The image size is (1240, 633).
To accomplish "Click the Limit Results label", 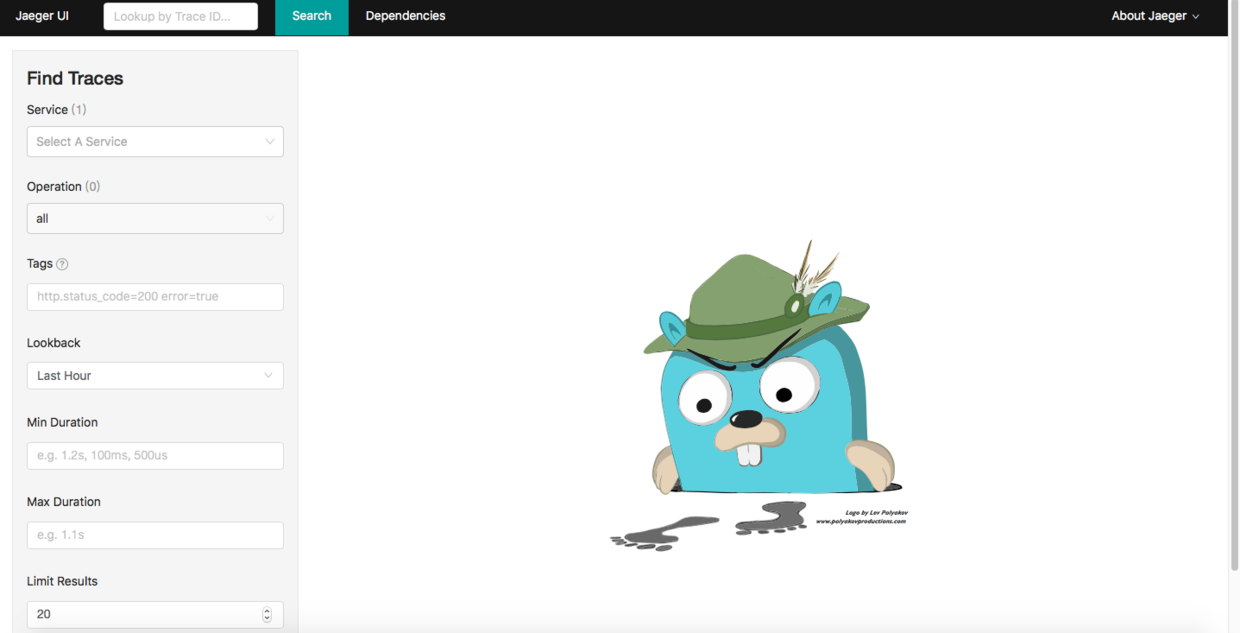I will (62, 581).
